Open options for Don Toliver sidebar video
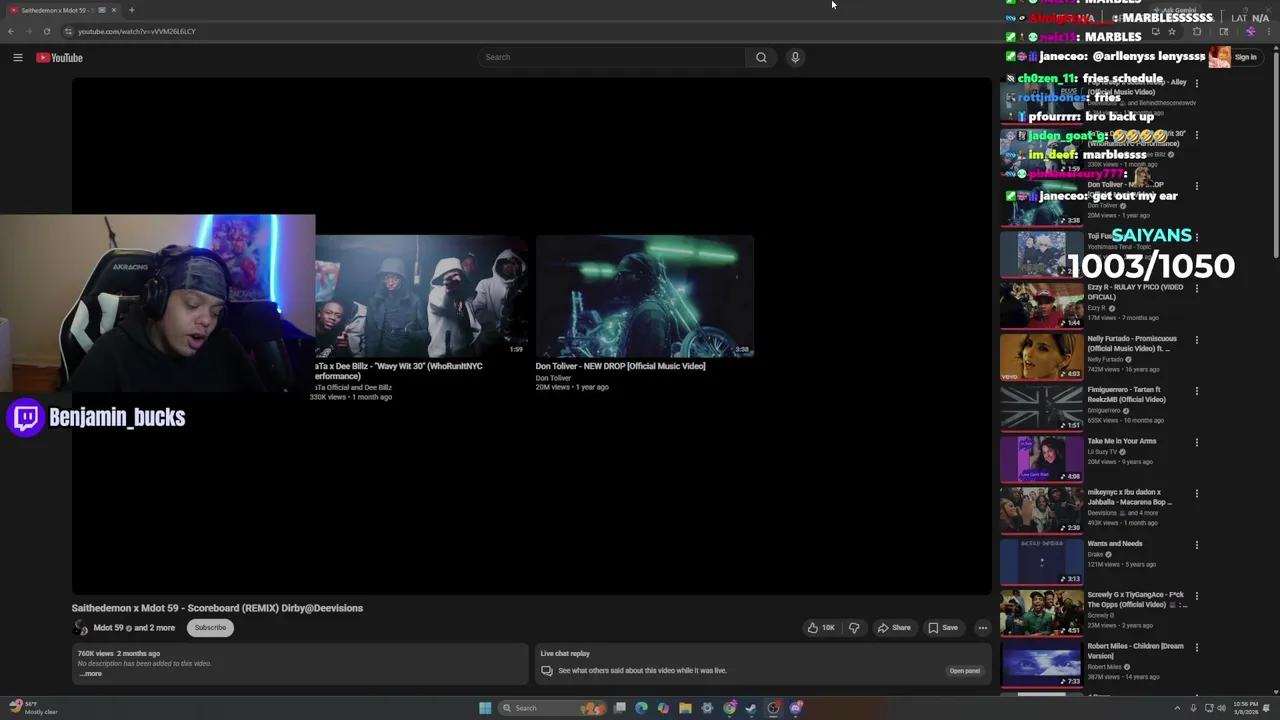 1196,185
